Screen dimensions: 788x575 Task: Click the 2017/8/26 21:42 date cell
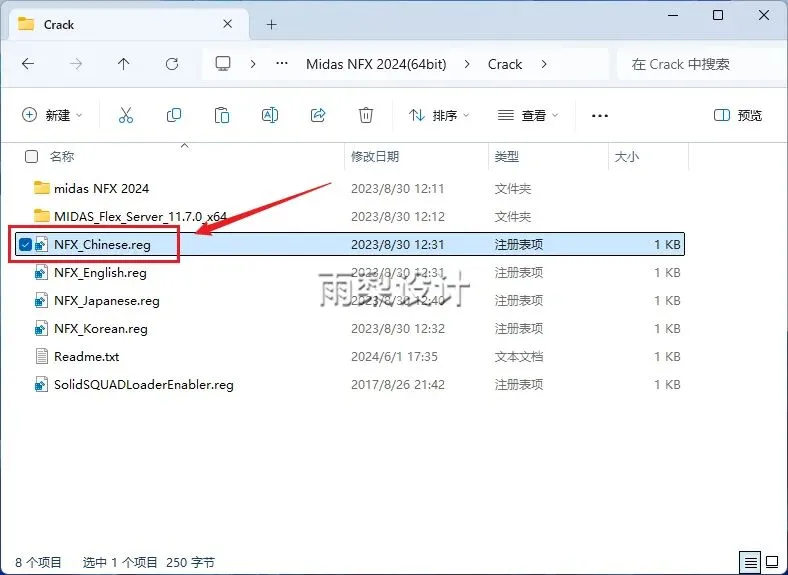click(398, 385)
